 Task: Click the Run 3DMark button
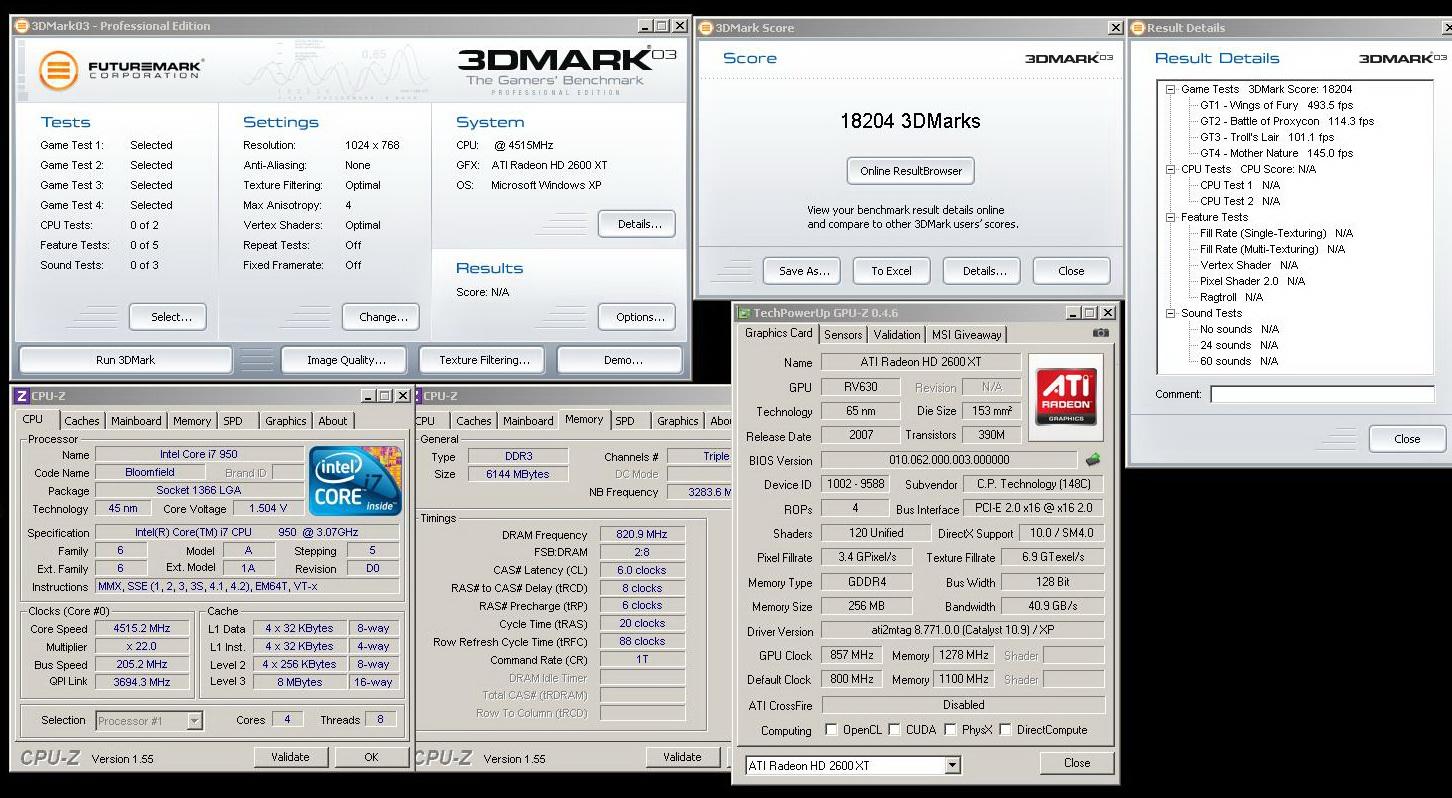pos(126,360)
